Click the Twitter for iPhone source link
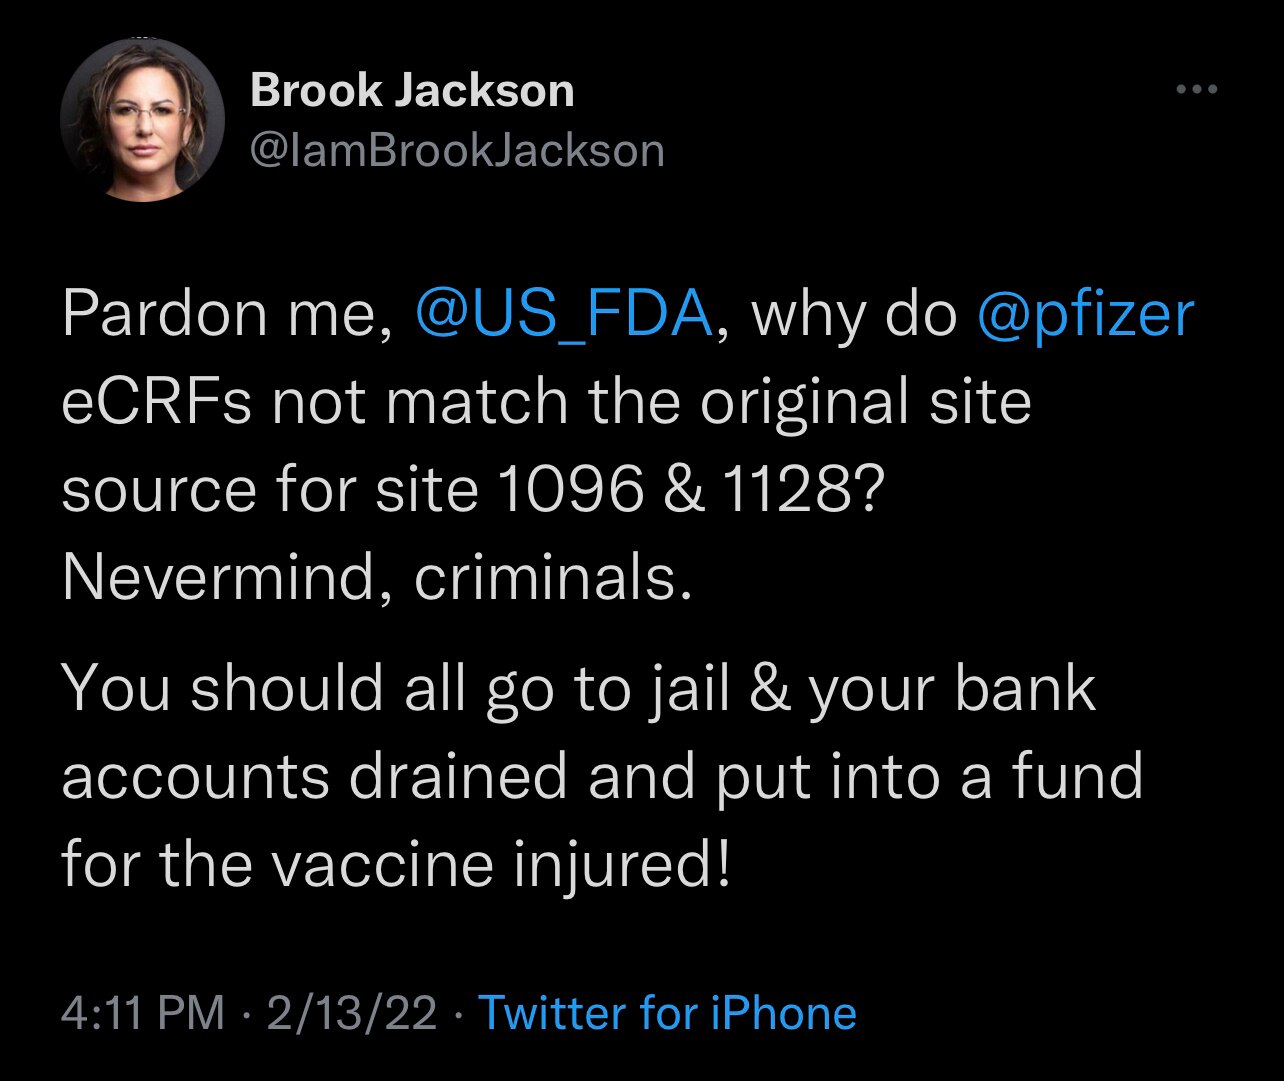 [668, 1014]
